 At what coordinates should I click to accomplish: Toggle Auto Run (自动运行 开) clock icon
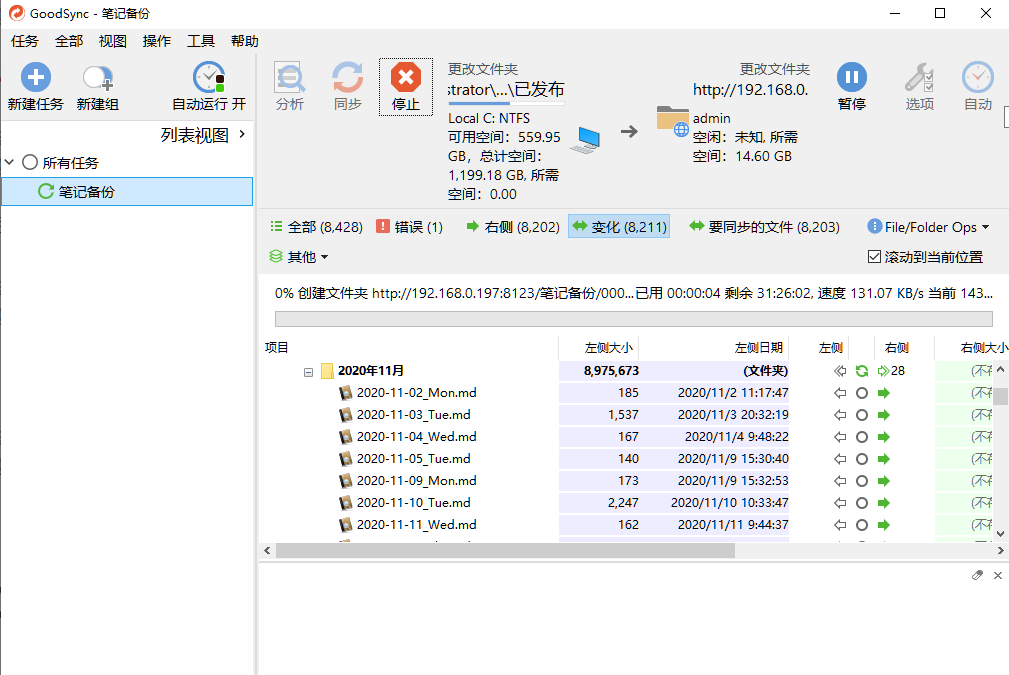(x=208, y=77)
